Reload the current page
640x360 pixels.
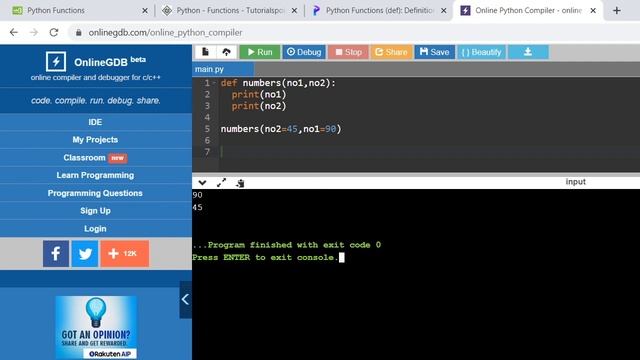(54, 32)
